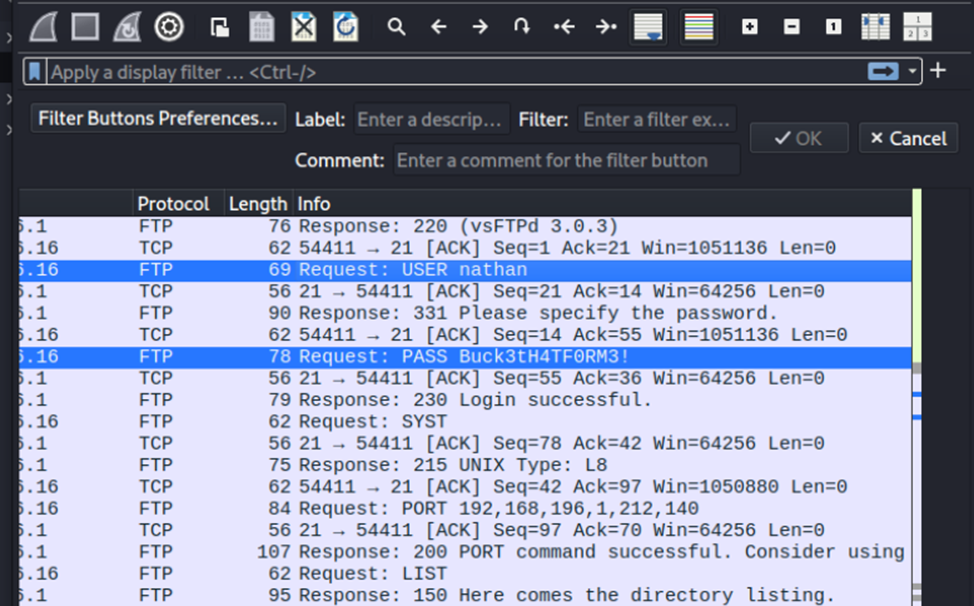Find a packet with magnifier icon
This screenshot has width=974, height=606.
coord(396,27)
